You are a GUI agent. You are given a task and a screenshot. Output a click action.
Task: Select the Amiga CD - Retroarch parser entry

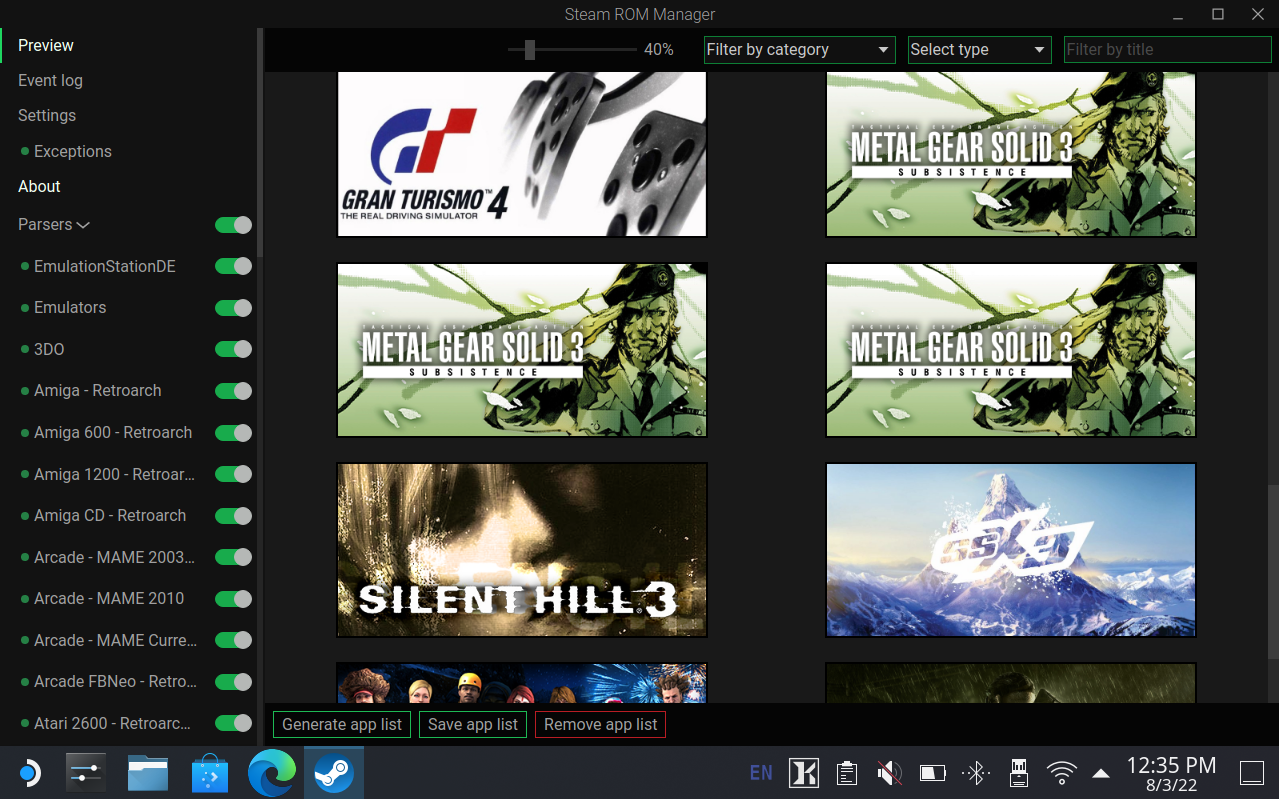click(110, 515)
